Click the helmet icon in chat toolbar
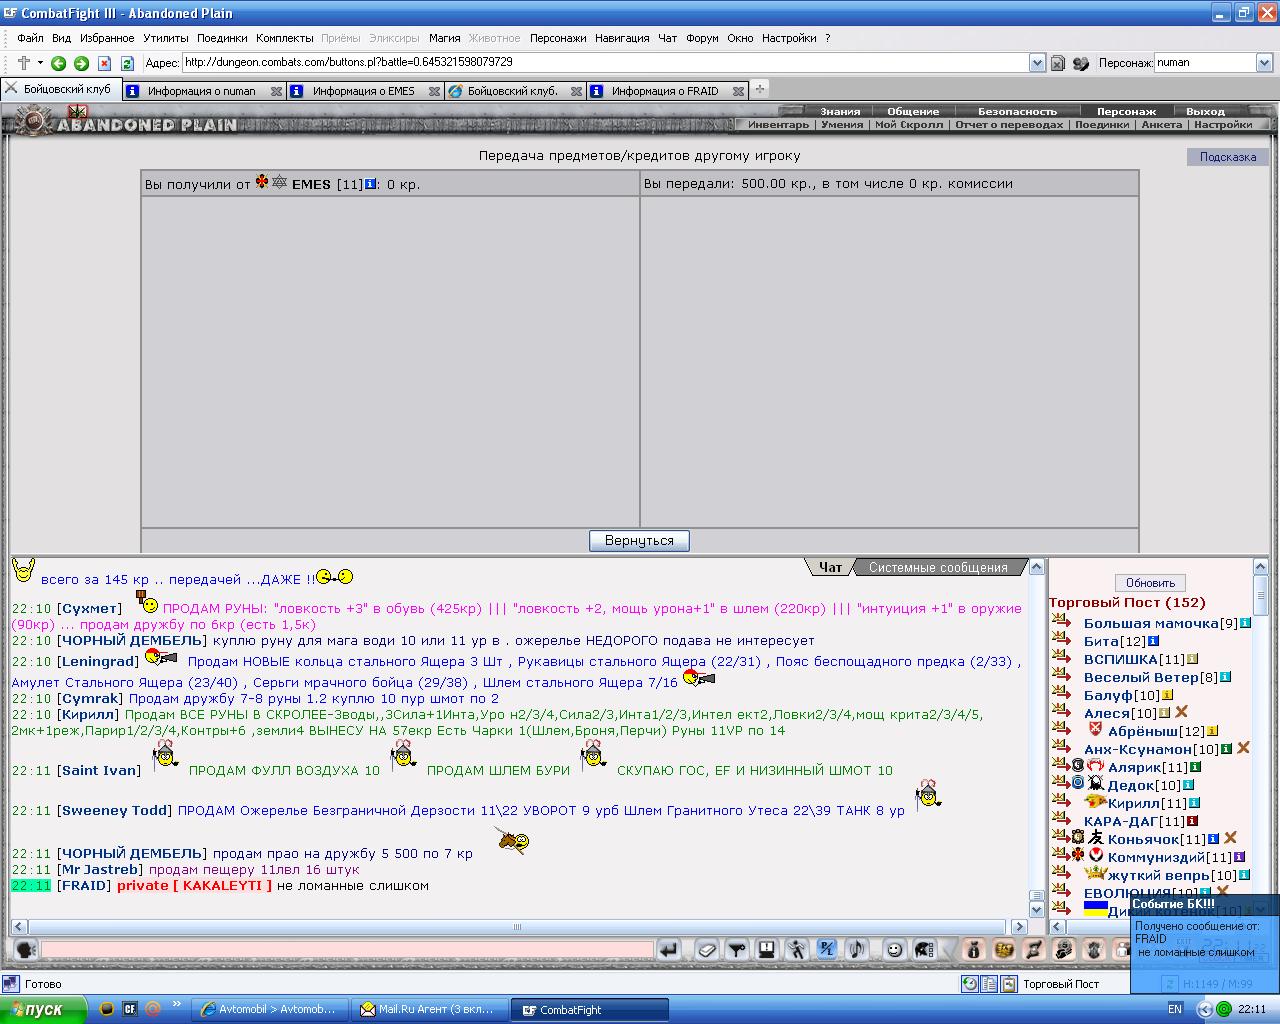1280x1024 pixels. tap(925, 949)
